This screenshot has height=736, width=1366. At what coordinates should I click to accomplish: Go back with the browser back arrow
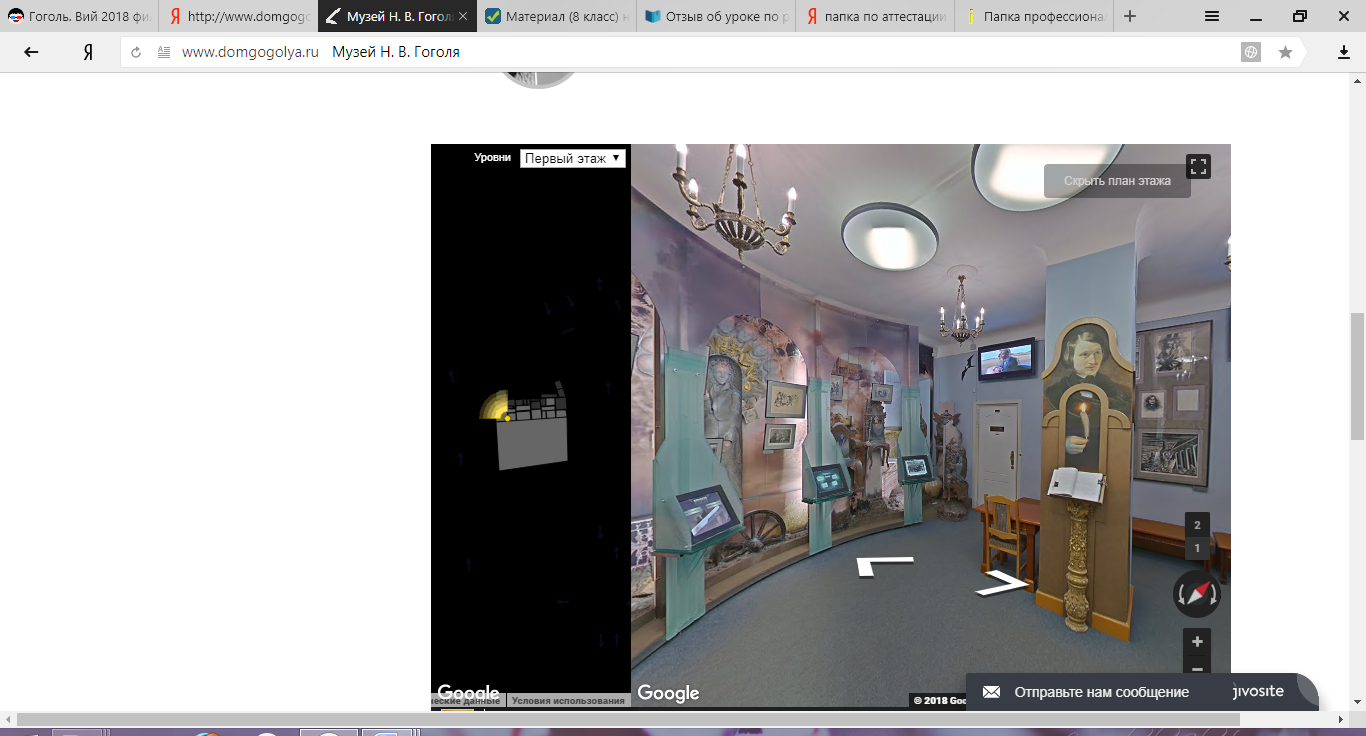click(x=31, y=52)
